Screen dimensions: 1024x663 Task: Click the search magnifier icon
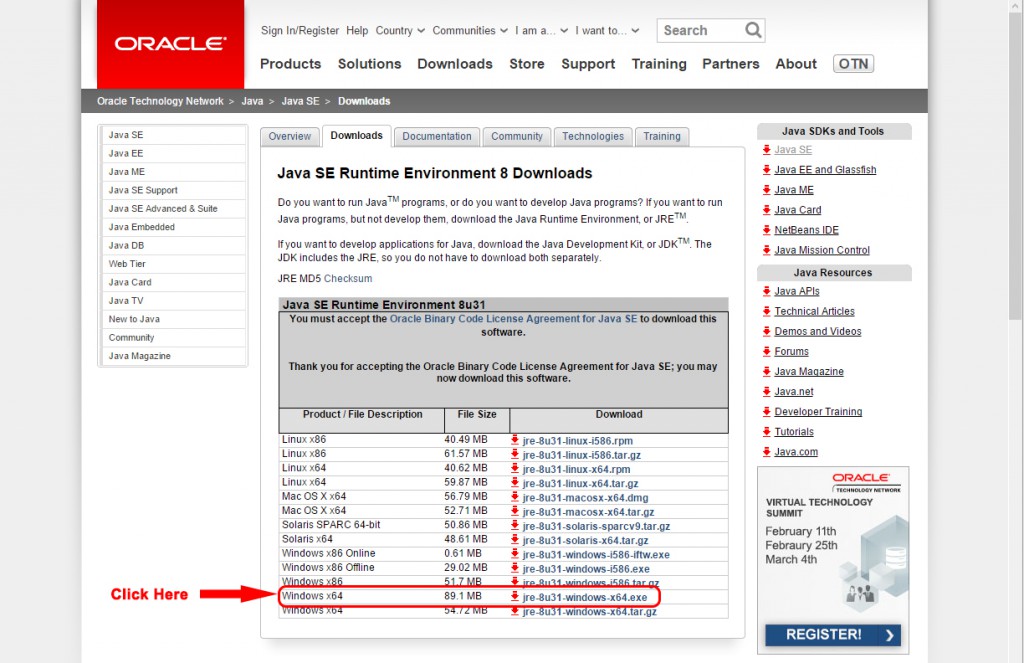[x=753, y=30]
